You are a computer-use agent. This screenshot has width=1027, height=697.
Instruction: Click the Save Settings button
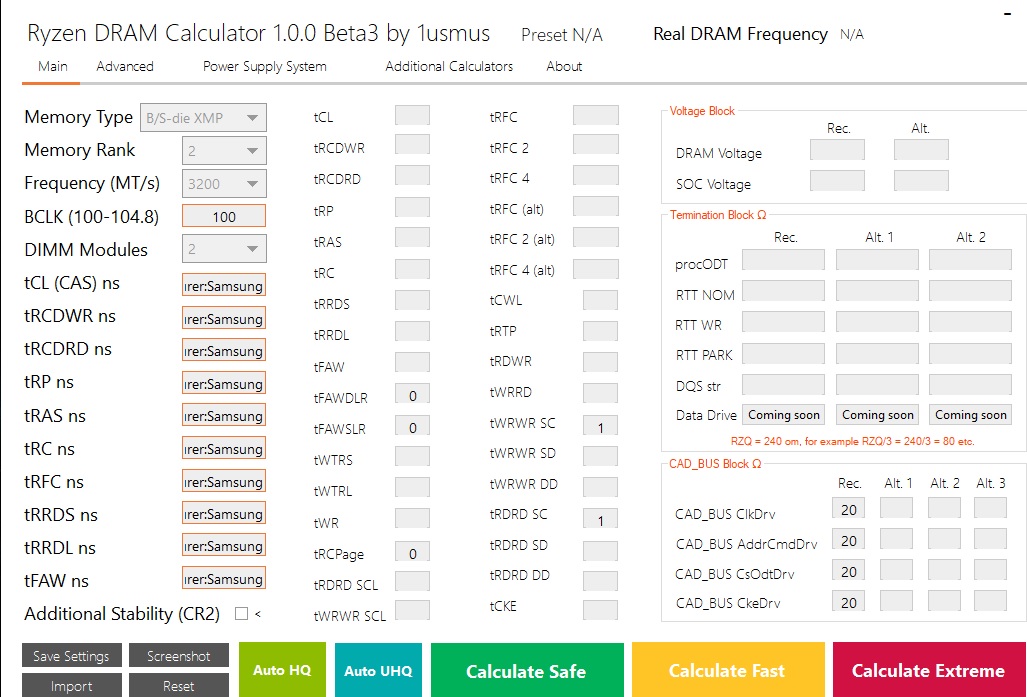[72, 656]
